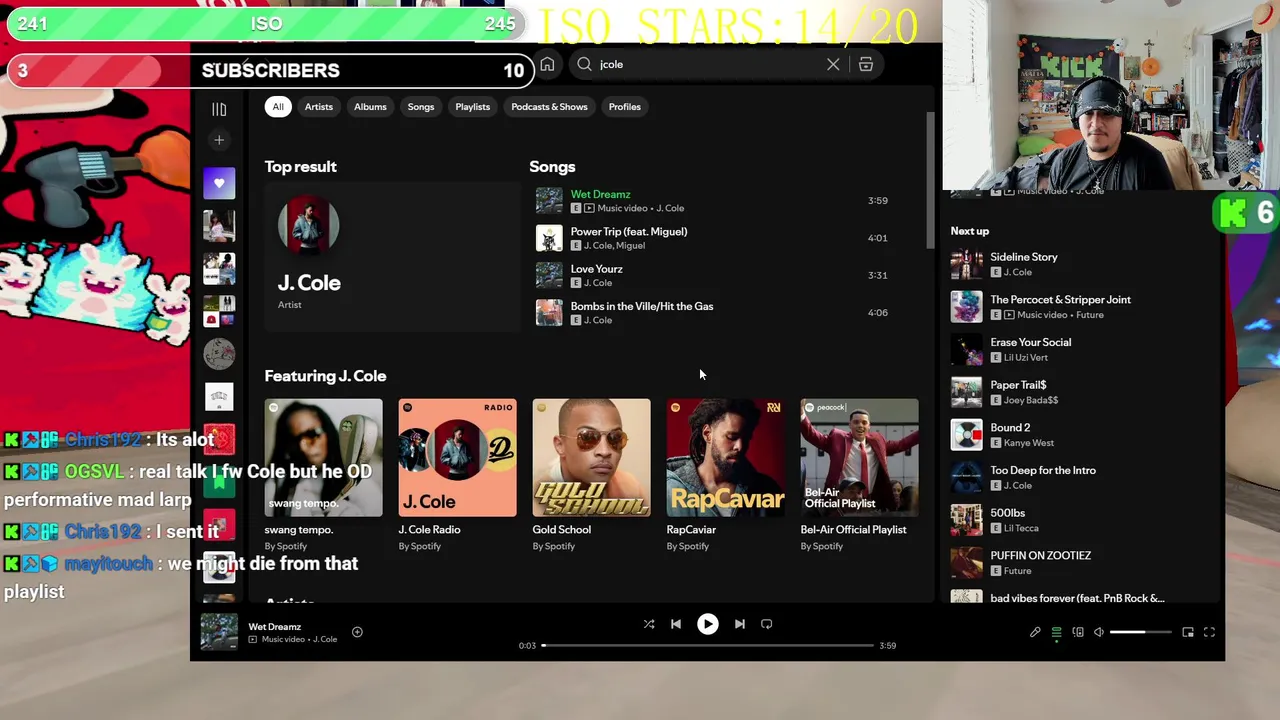The height and width of the screenshot is (720, 1280).
Task: Skip to previous track
Action: (676, 624)
